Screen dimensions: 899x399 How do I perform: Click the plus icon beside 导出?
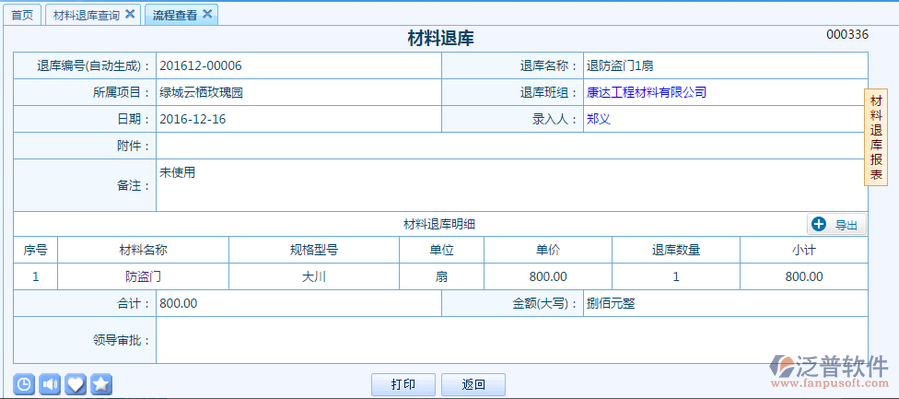coord(819,225)
